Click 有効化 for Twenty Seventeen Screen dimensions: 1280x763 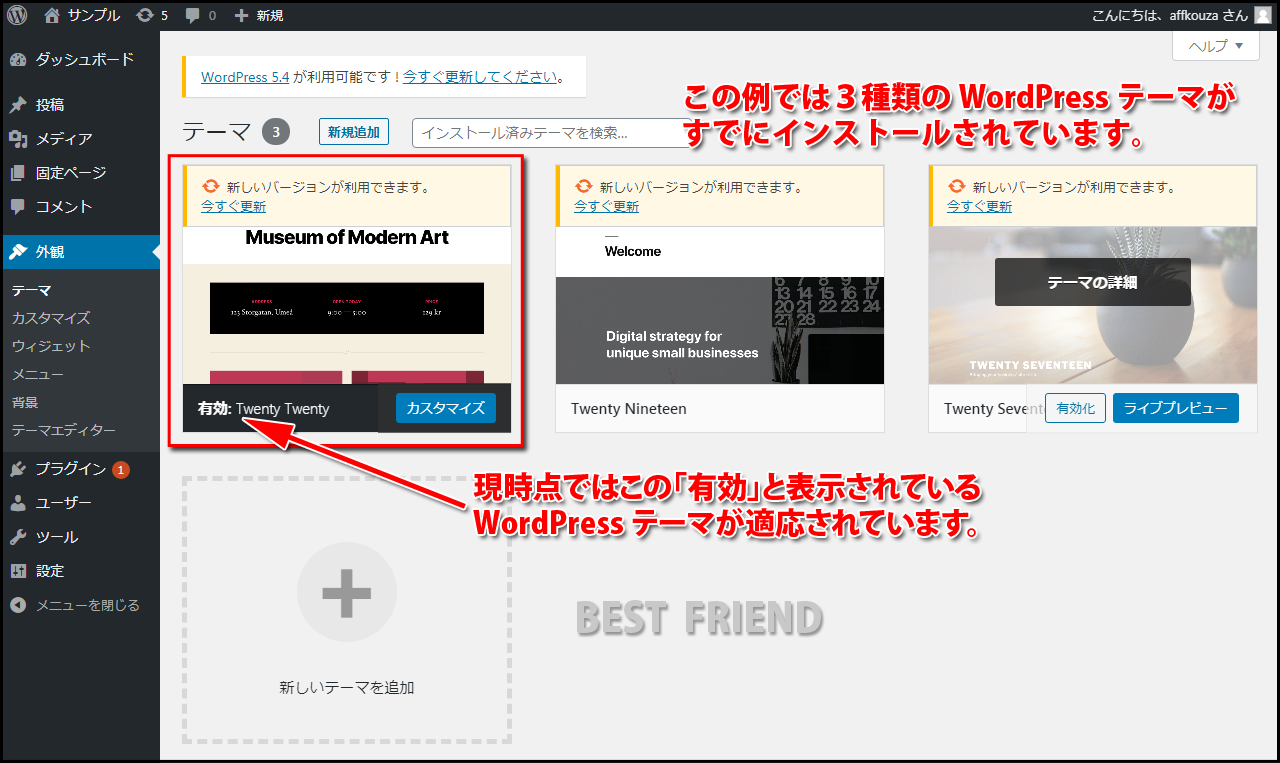pos(1075,408)
